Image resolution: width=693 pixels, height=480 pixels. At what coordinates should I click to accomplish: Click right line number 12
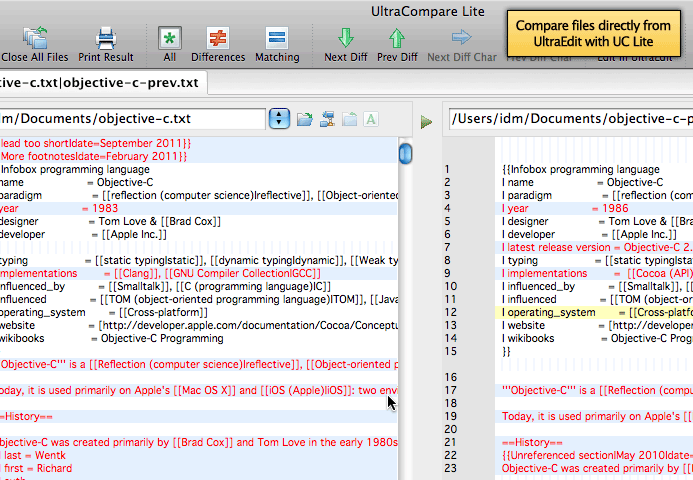(450, 312)
